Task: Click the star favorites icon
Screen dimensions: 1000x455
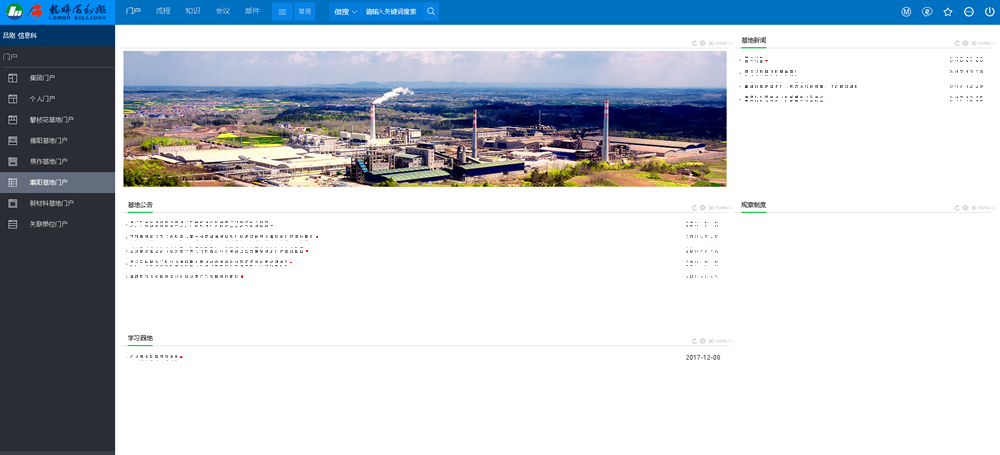Action: (x=948, y=11)
